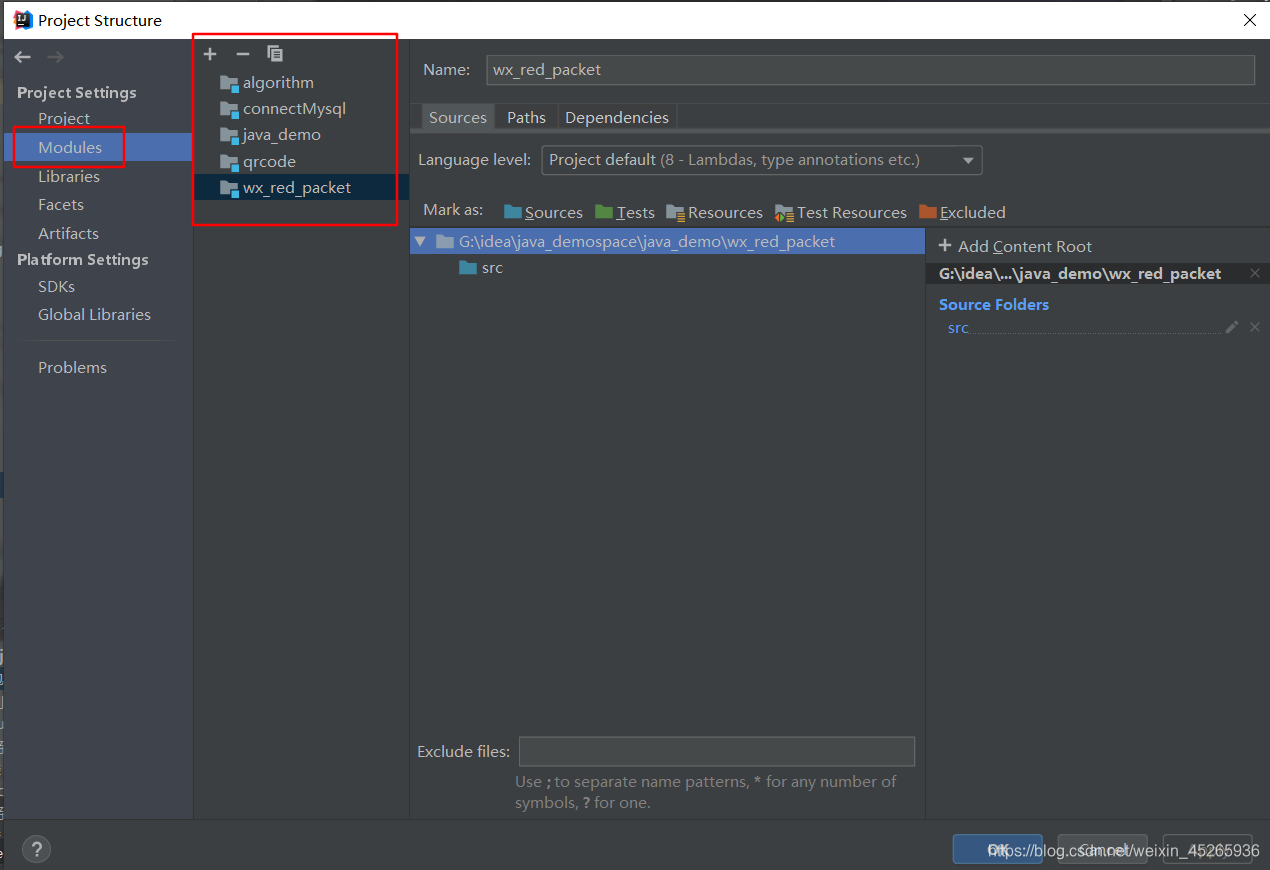Go forward with the right arrow
Viewport: 1270px width, 870px height.
tap(55, 57)
